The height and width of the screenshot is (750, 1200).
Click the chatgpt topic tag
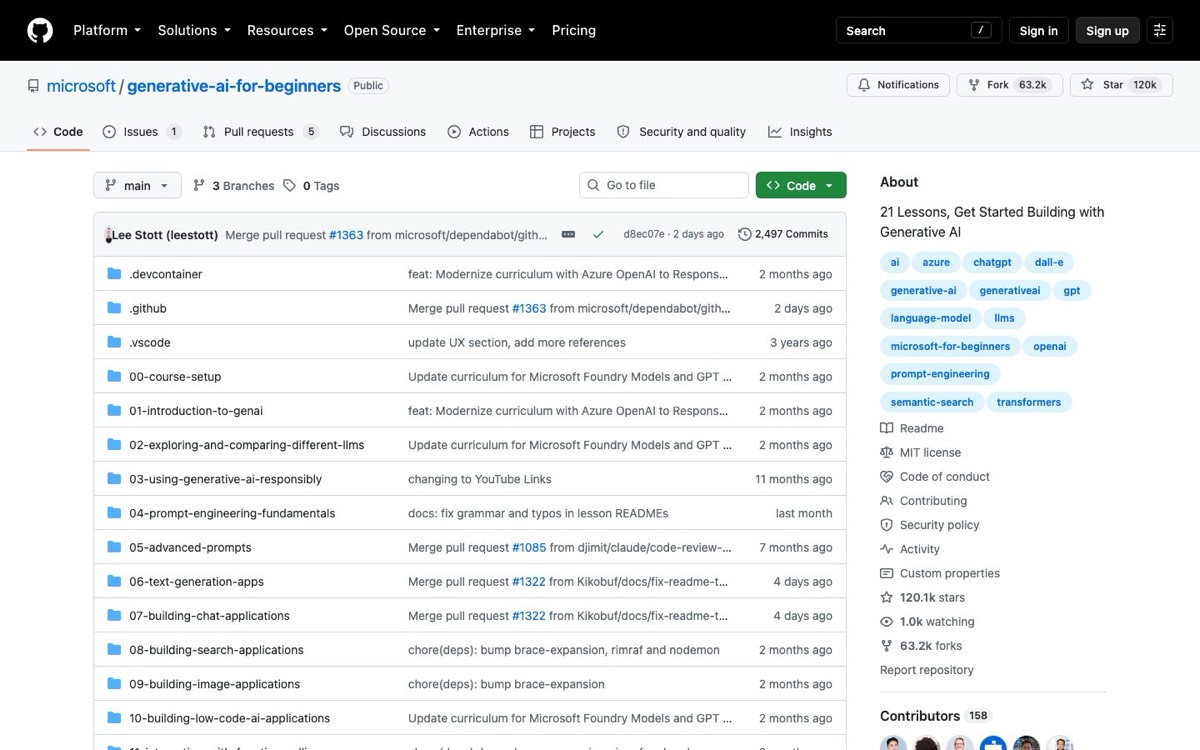click(x=992, y=262)
